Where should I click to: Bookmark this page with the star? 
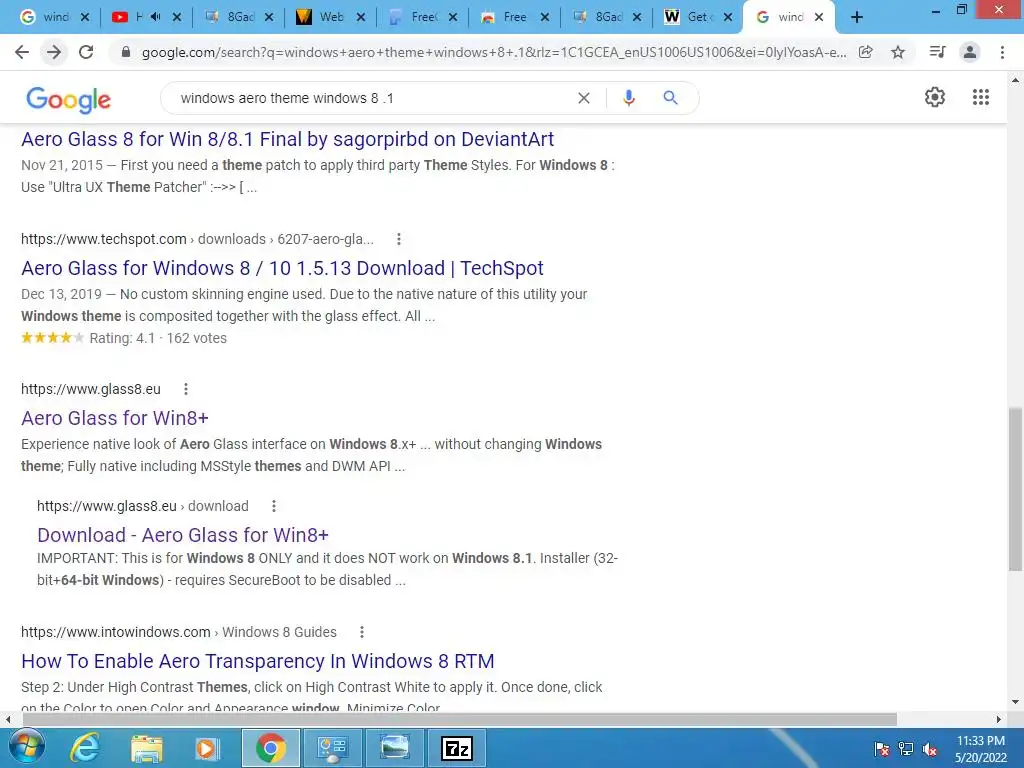(x=898, y=52)
